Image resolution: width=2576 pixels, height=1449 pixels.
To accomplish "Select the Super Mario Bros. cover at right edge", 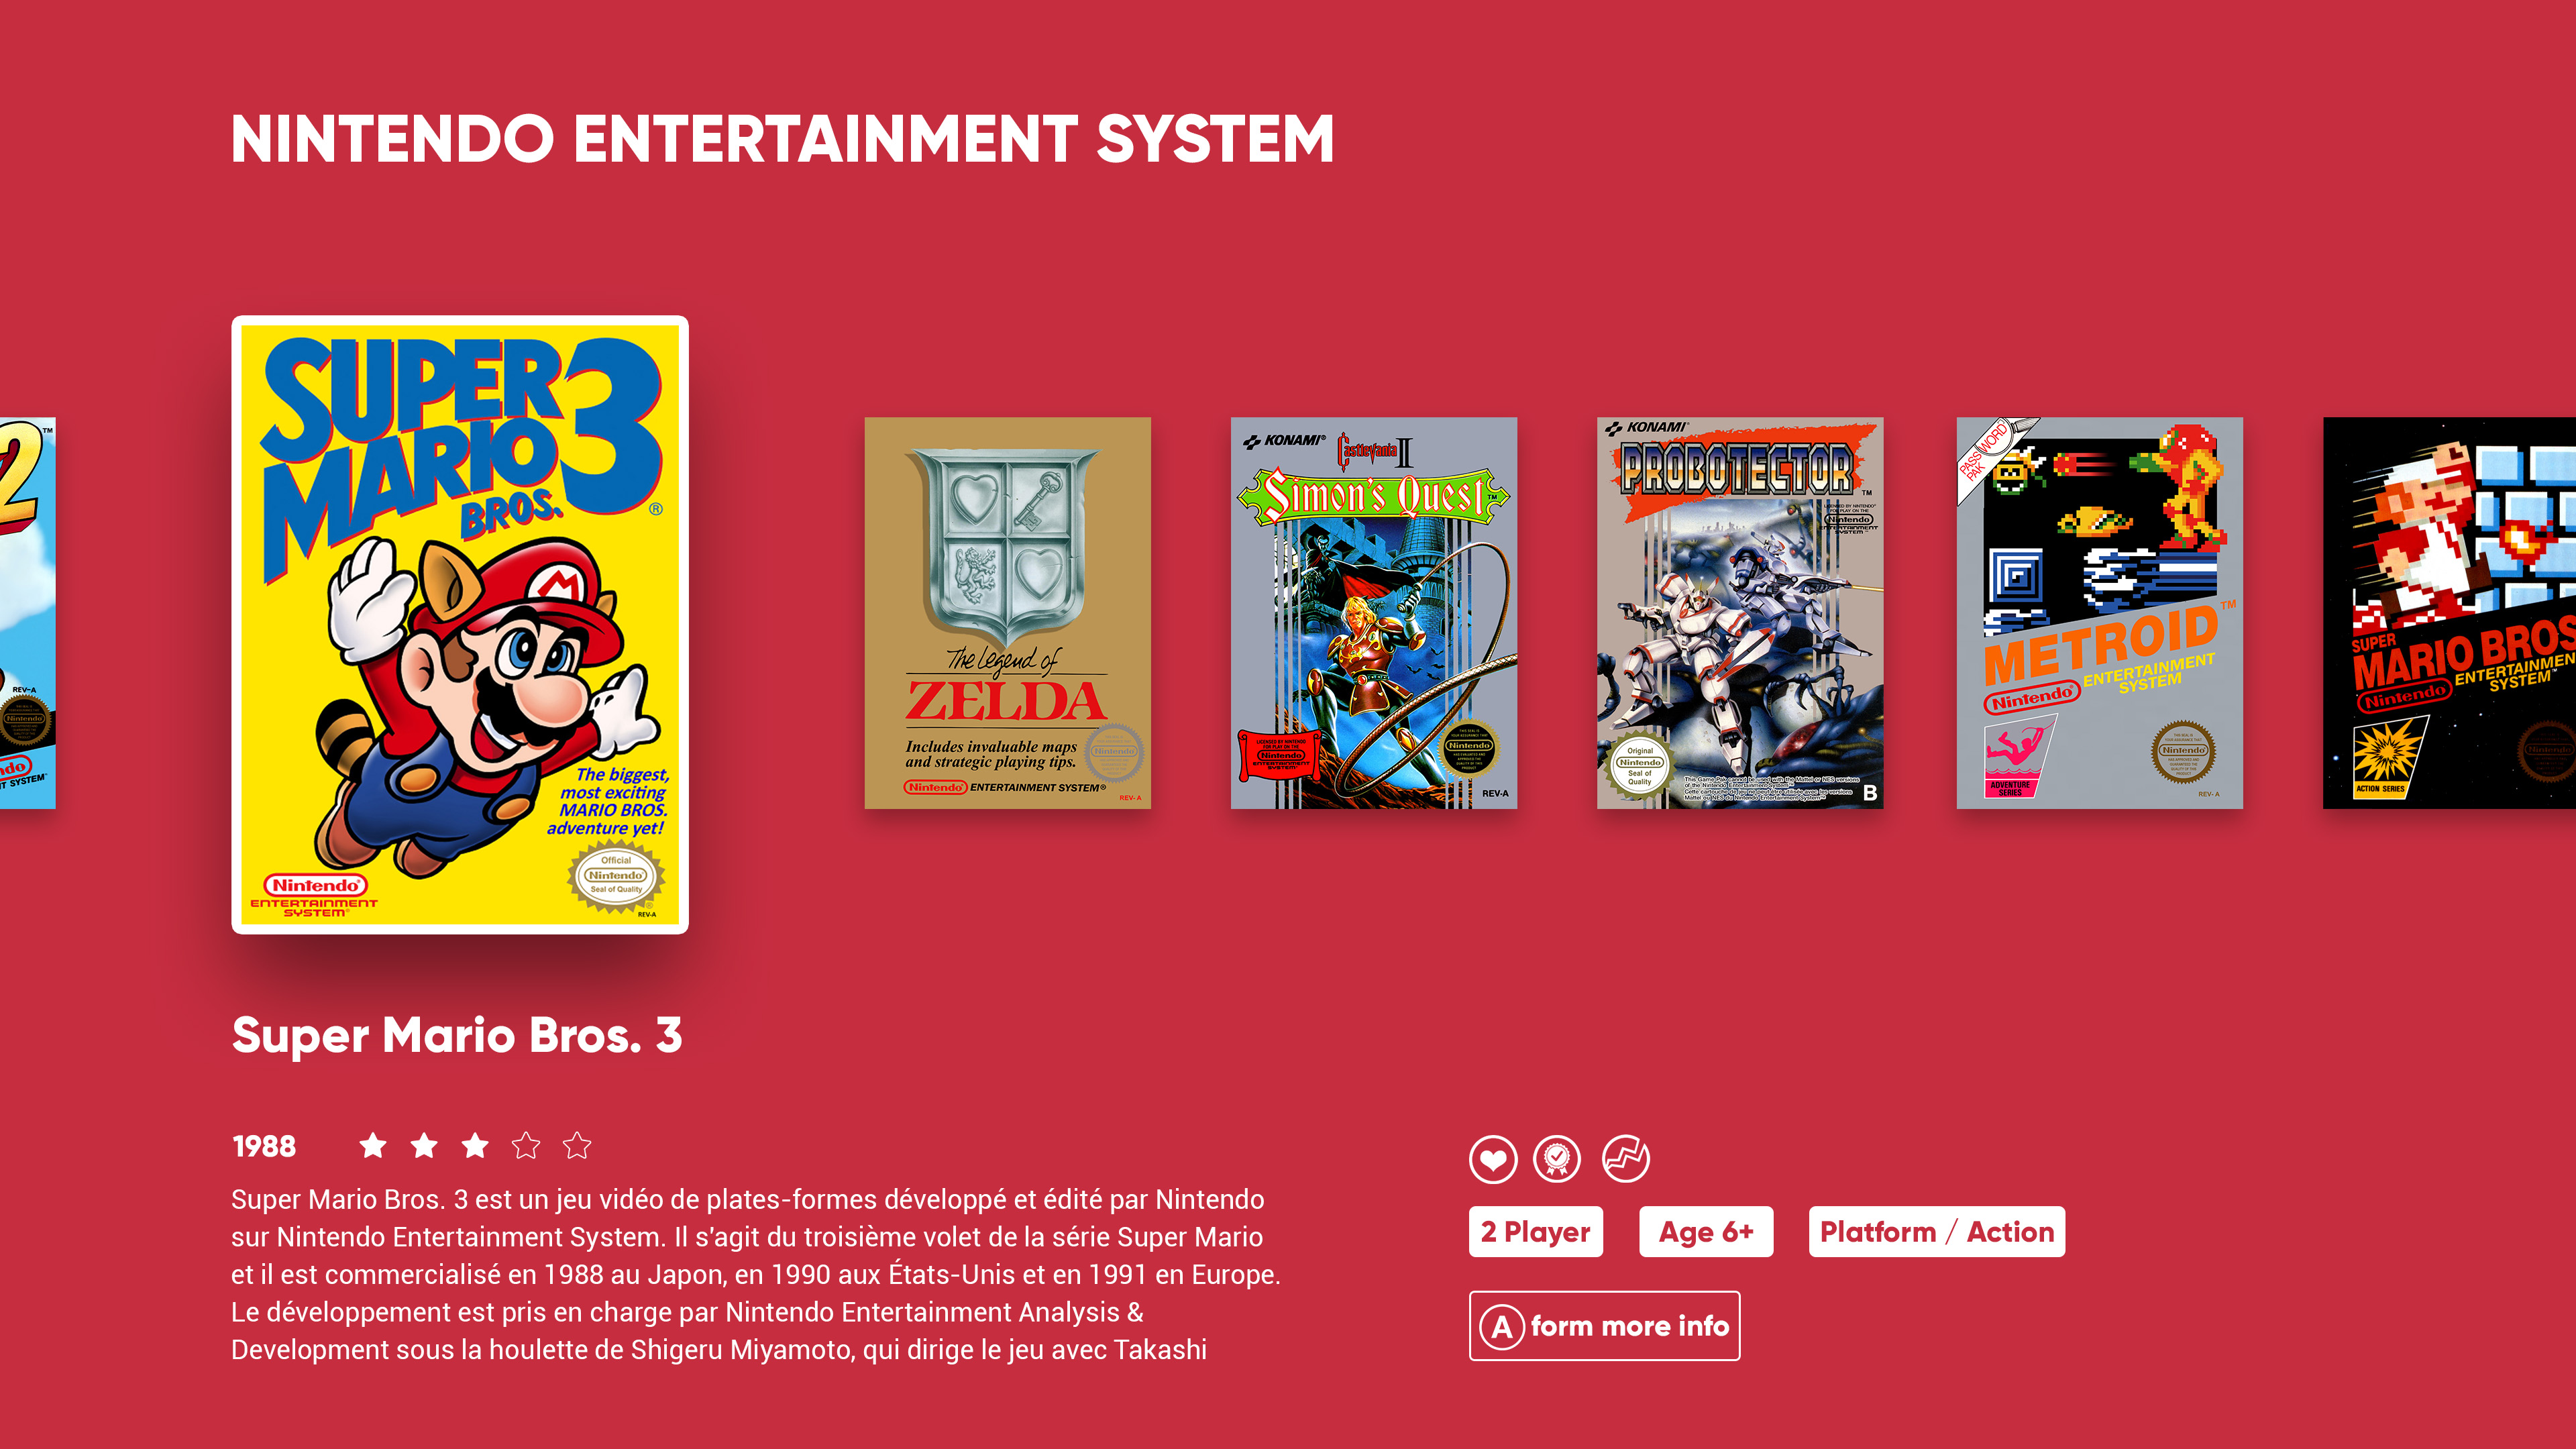I will (x=2450, y=613).
